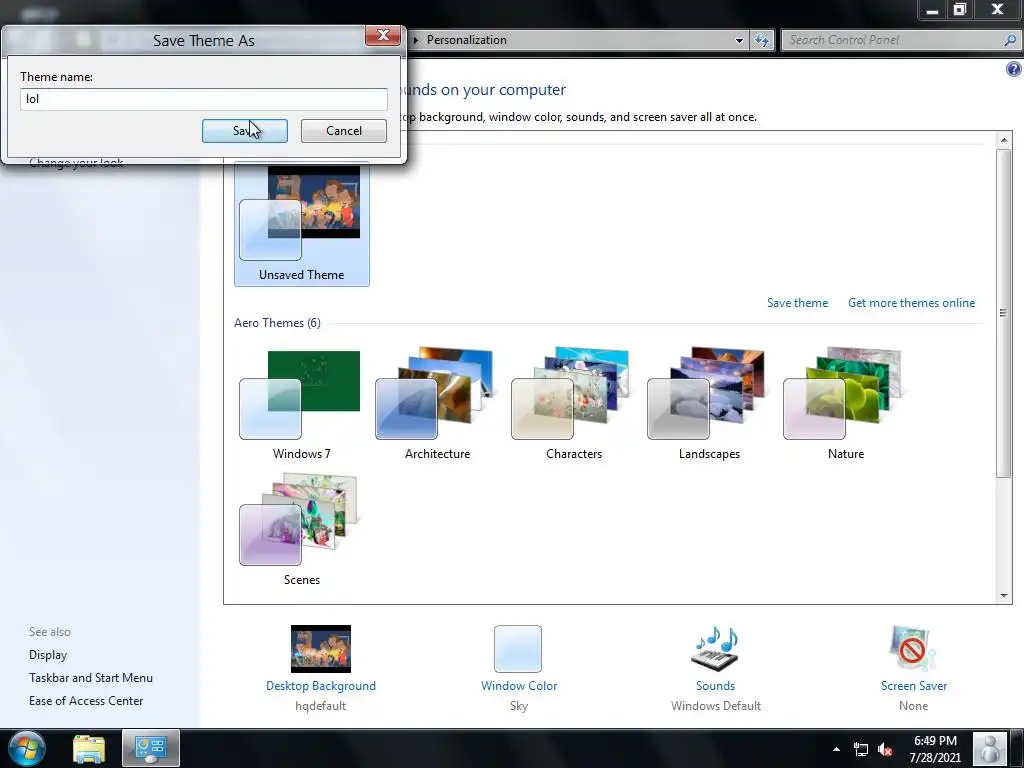This screenshot has width=1024, height=768.
Task: Open Windows Explorer from the taskbar
Action: tap(89, 748)
